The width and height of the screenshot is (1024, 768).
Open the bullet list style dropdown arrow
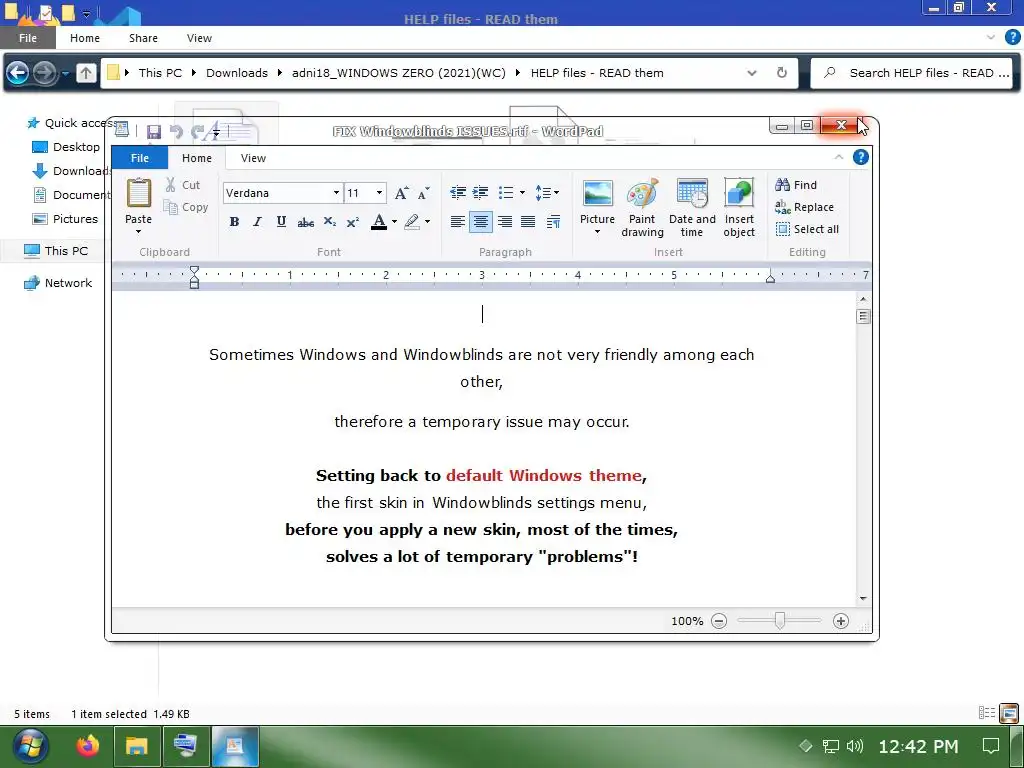coord(522,193)
